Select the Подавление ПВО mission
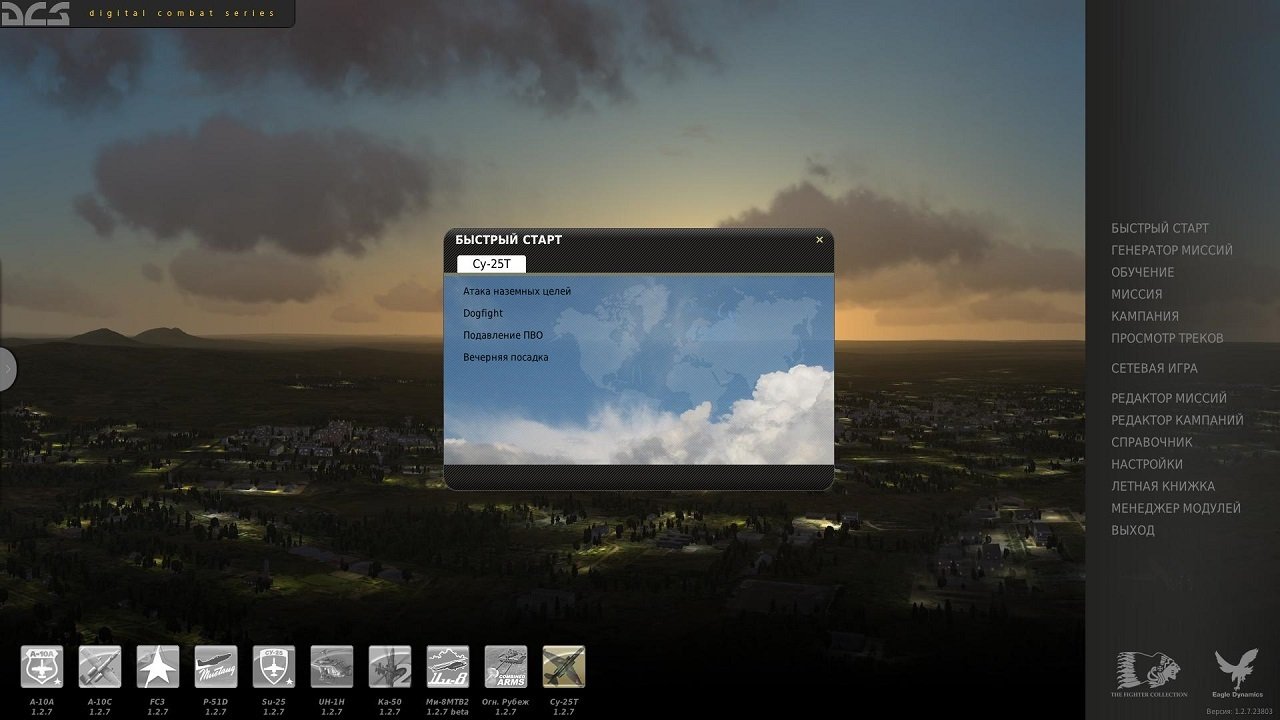The height and width of the screenshot is (720, 1280). pos(503,335)
